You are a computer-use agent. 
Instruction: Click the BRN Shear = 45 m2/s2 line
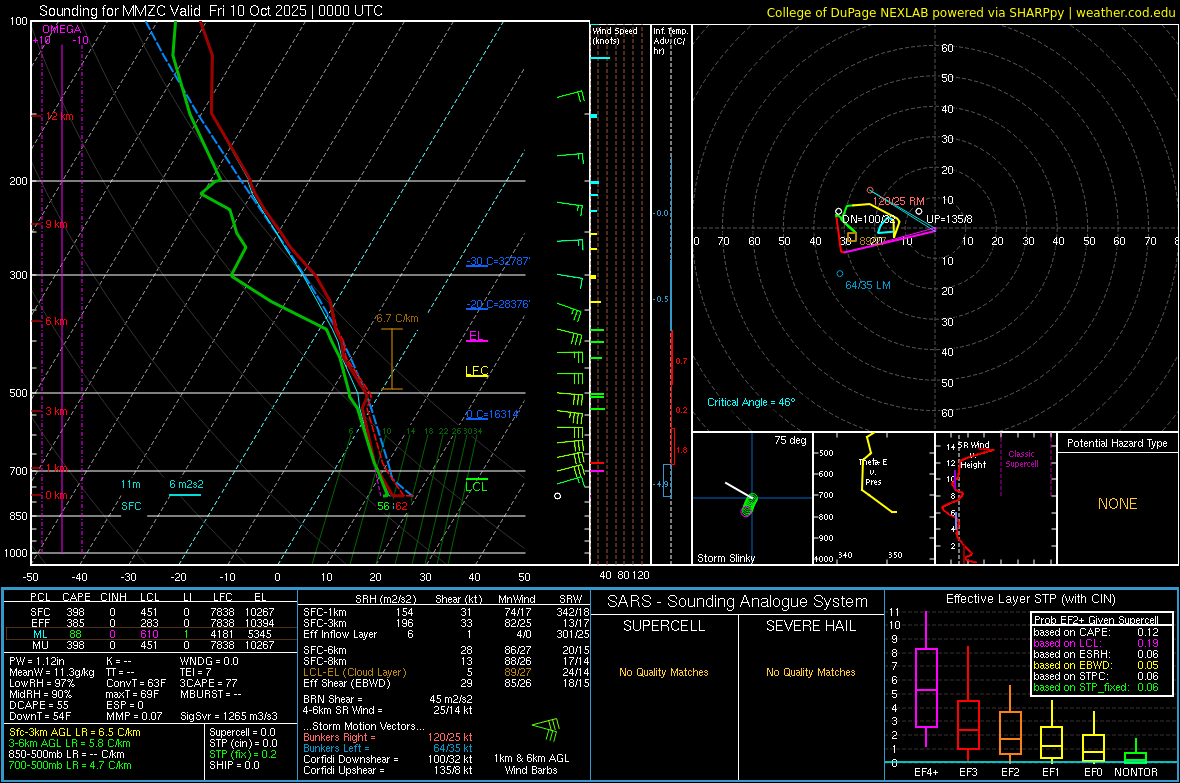[x=387, y=699]
